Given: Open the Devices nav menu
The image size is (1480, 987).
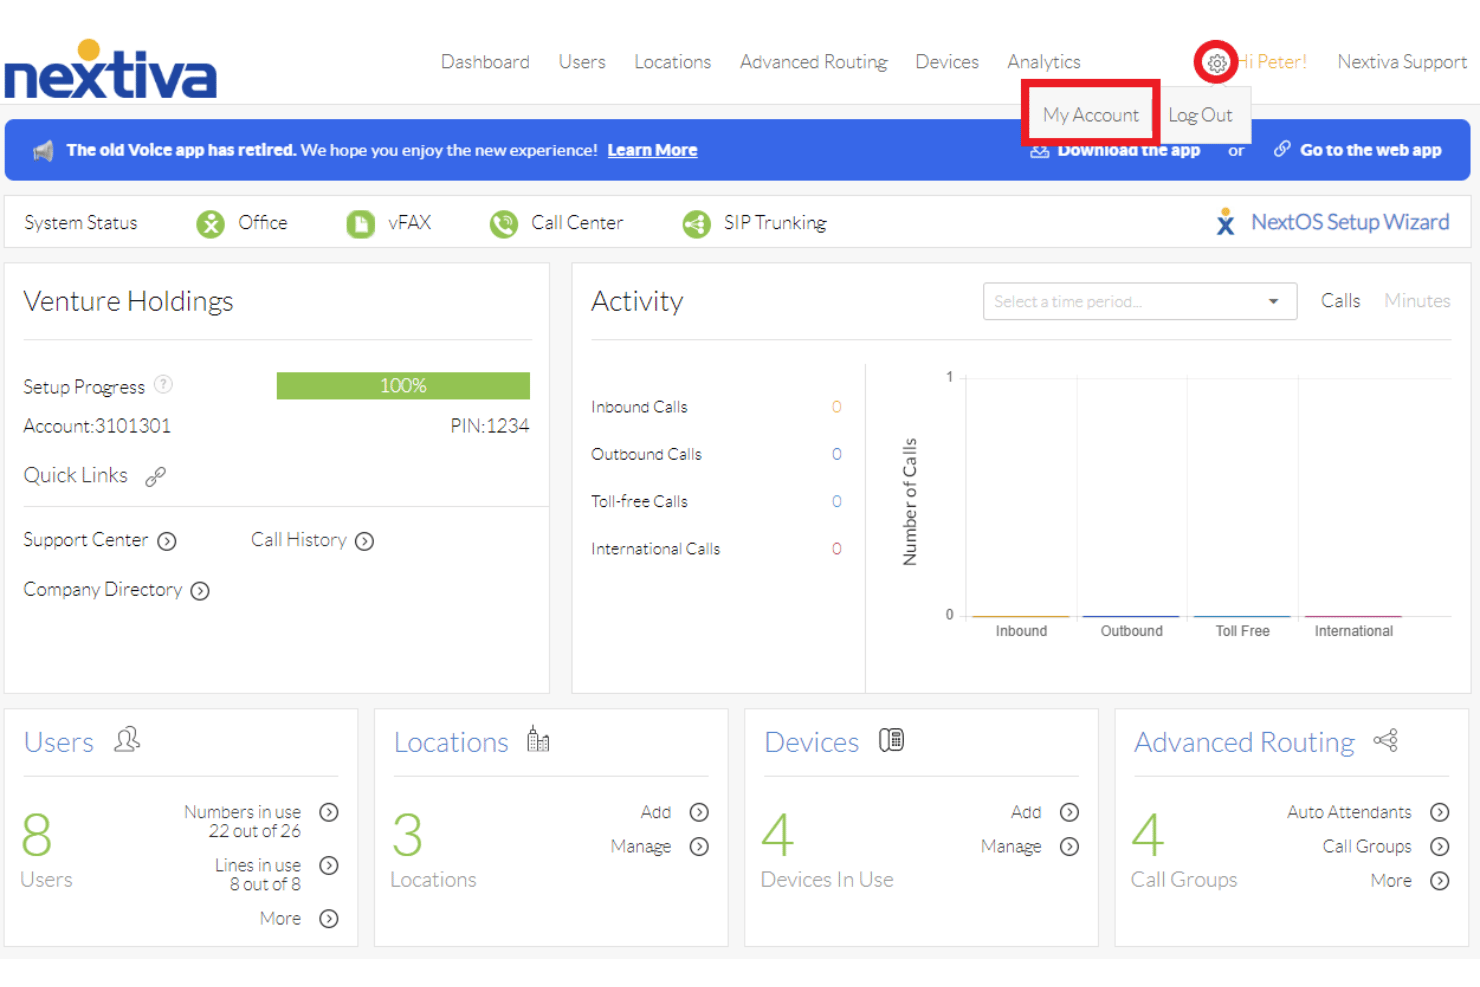Looking at the screenshot, I should point(947,62).
